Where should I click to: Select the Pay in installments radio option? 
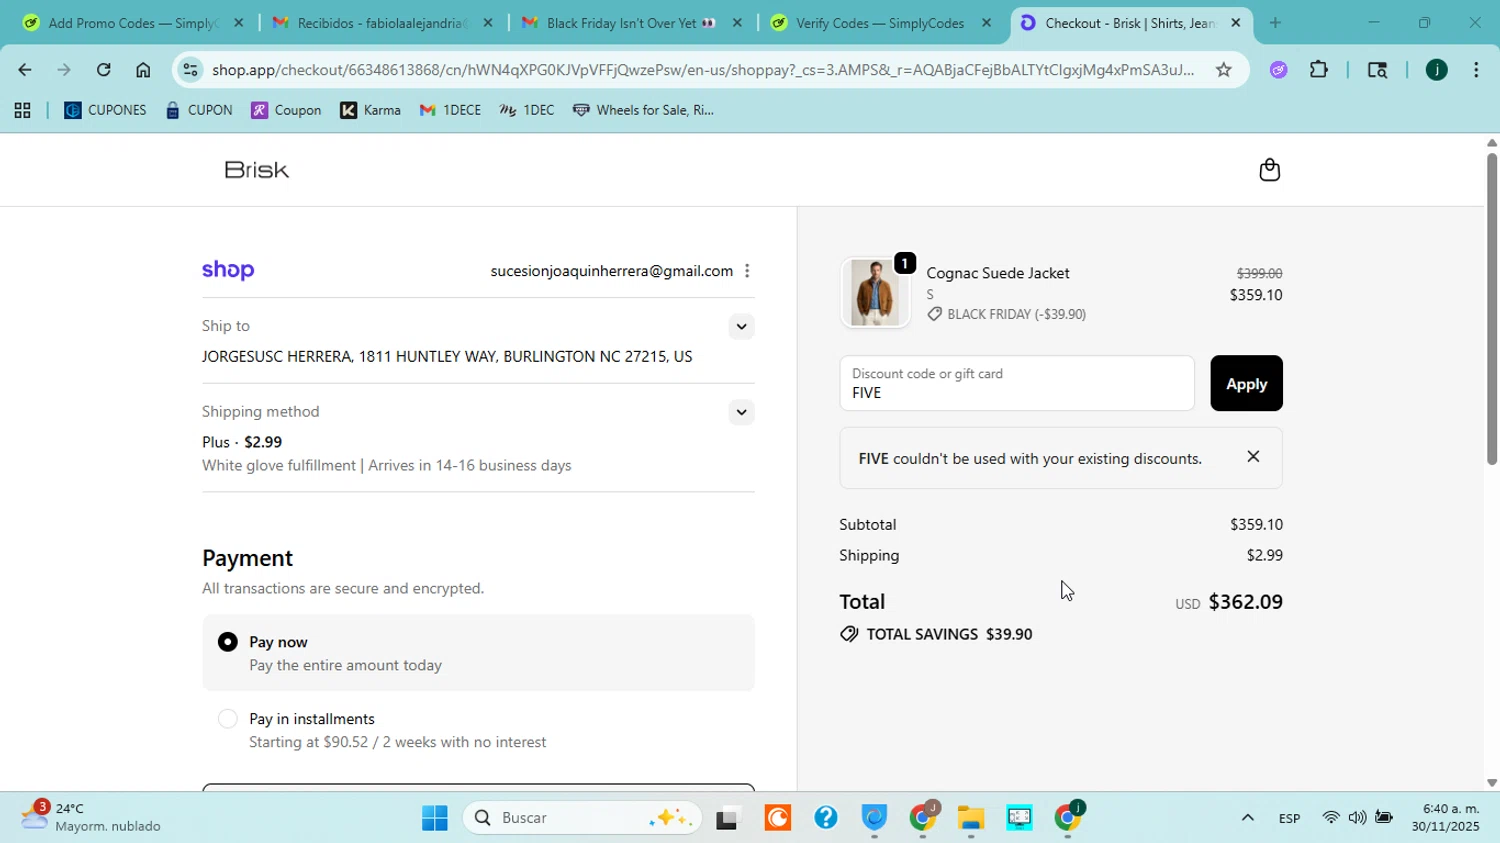pyautogui.click(x=228, y=719)
